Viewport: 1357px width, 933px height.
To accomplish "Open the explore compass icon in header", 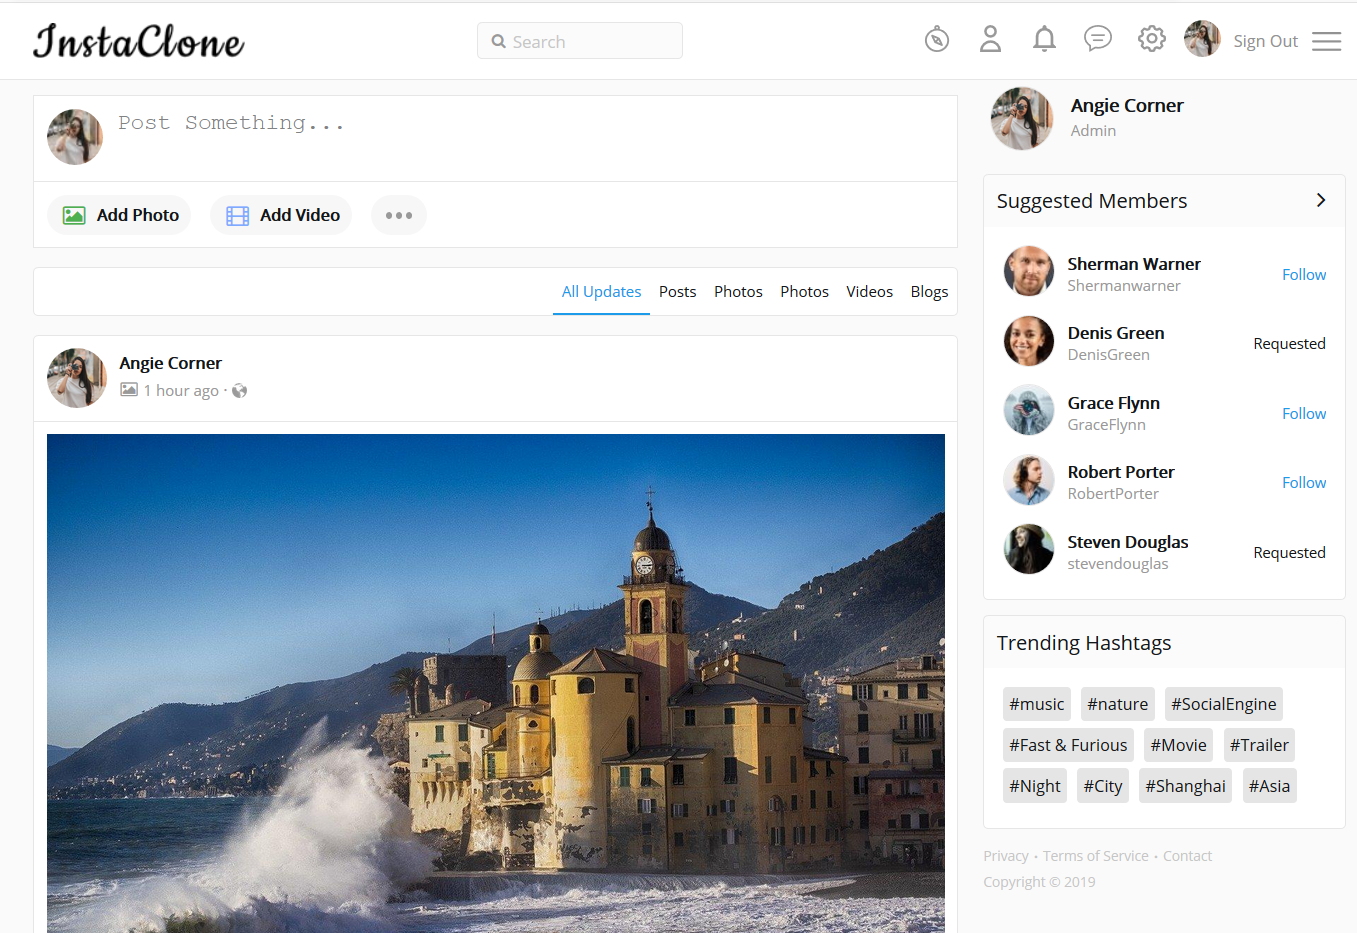I will tap(936, 40).
